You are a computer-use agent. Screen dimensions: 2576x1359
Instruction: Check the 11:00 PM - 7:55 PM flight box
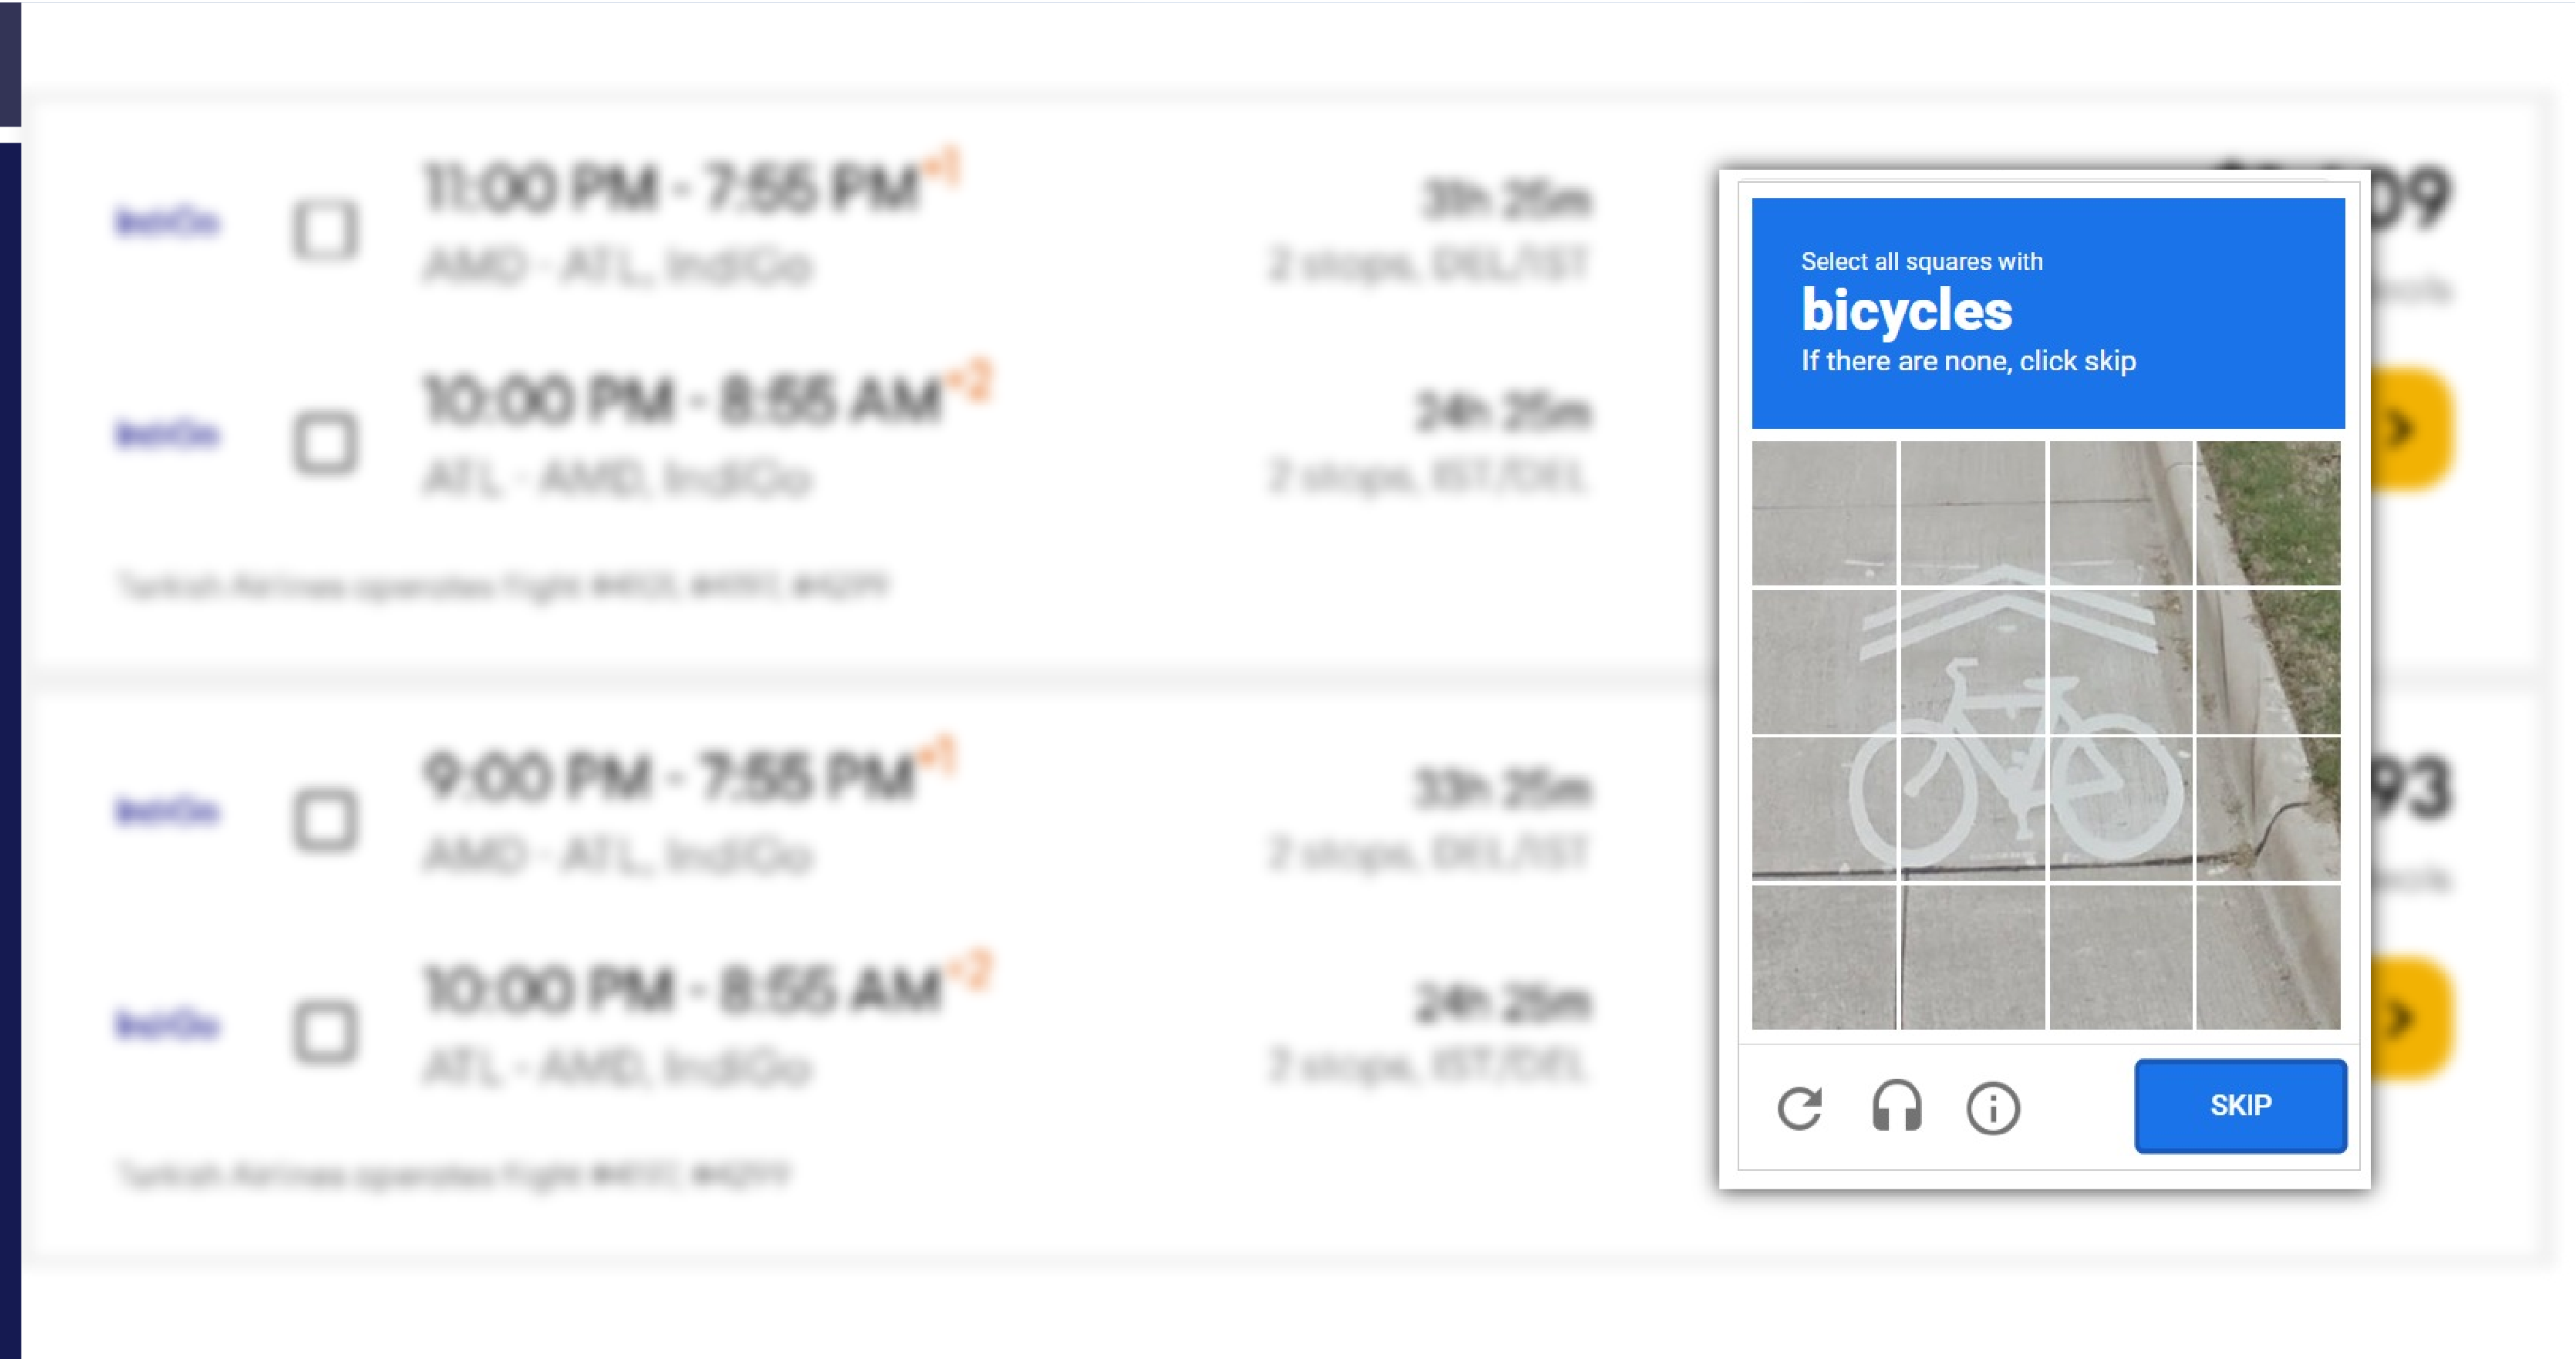coord(325,230)
